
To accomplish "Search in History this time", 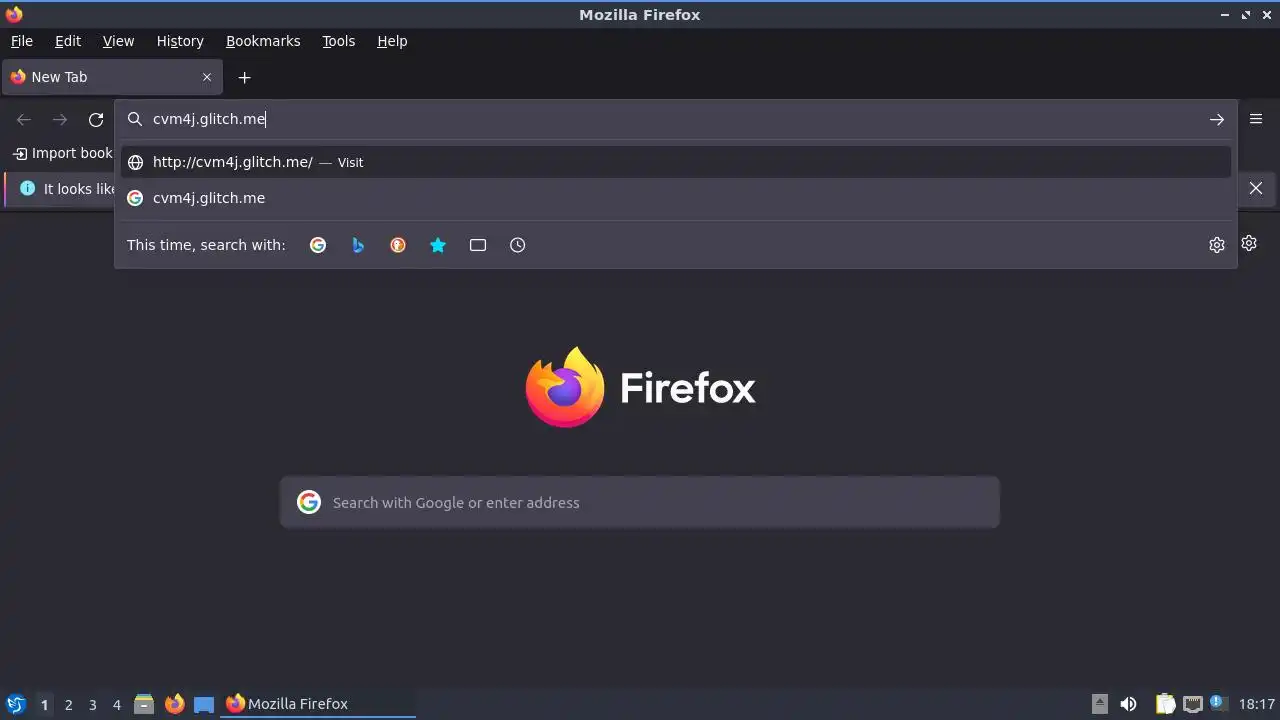I will (518, 245).
